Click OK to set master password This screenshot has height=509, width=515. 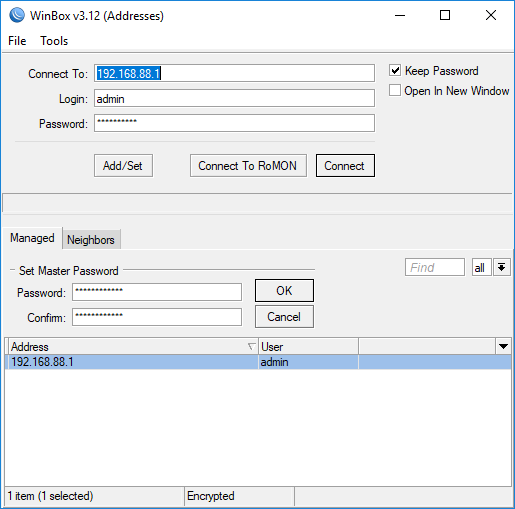(x=284, y=291)
